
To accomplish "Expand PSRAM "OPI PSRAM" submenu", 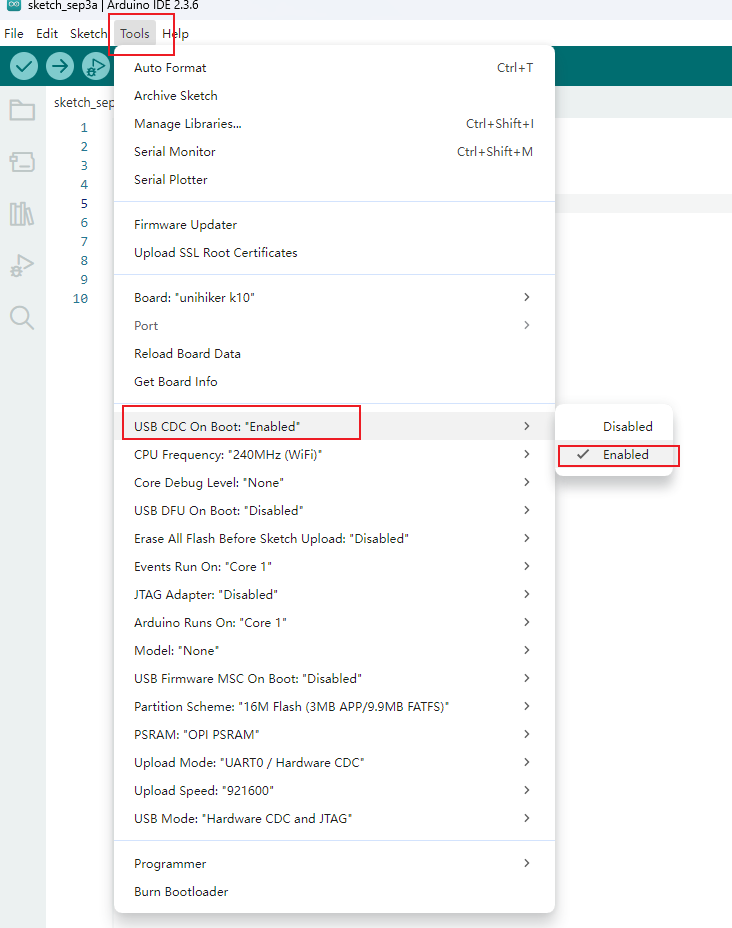I will [x=334, y=734].
